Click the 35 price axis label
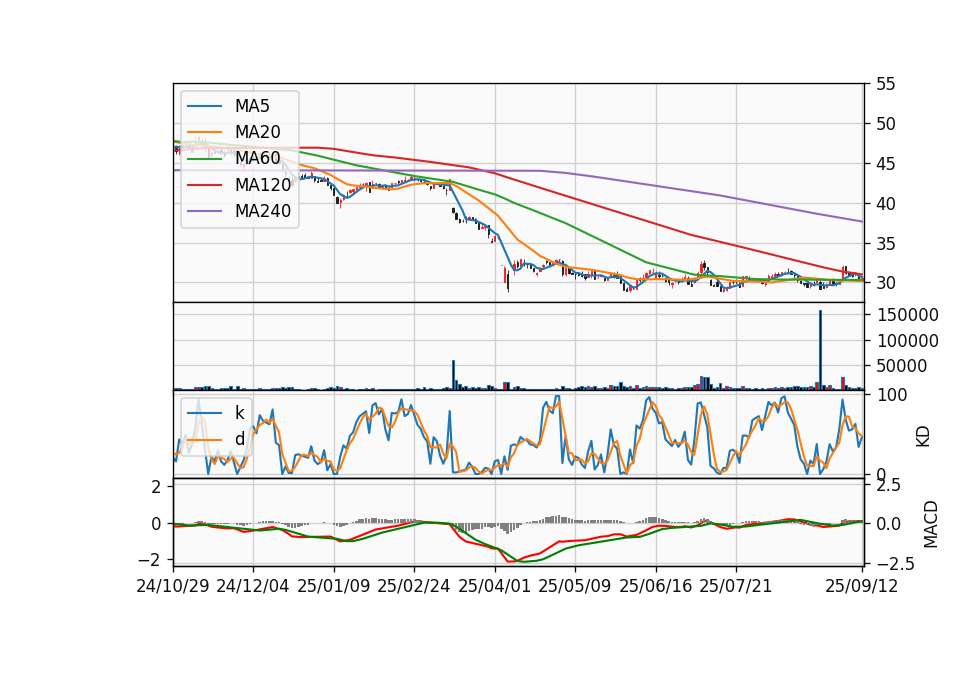This screenshot has width=960, height=690. coord(885,244)
